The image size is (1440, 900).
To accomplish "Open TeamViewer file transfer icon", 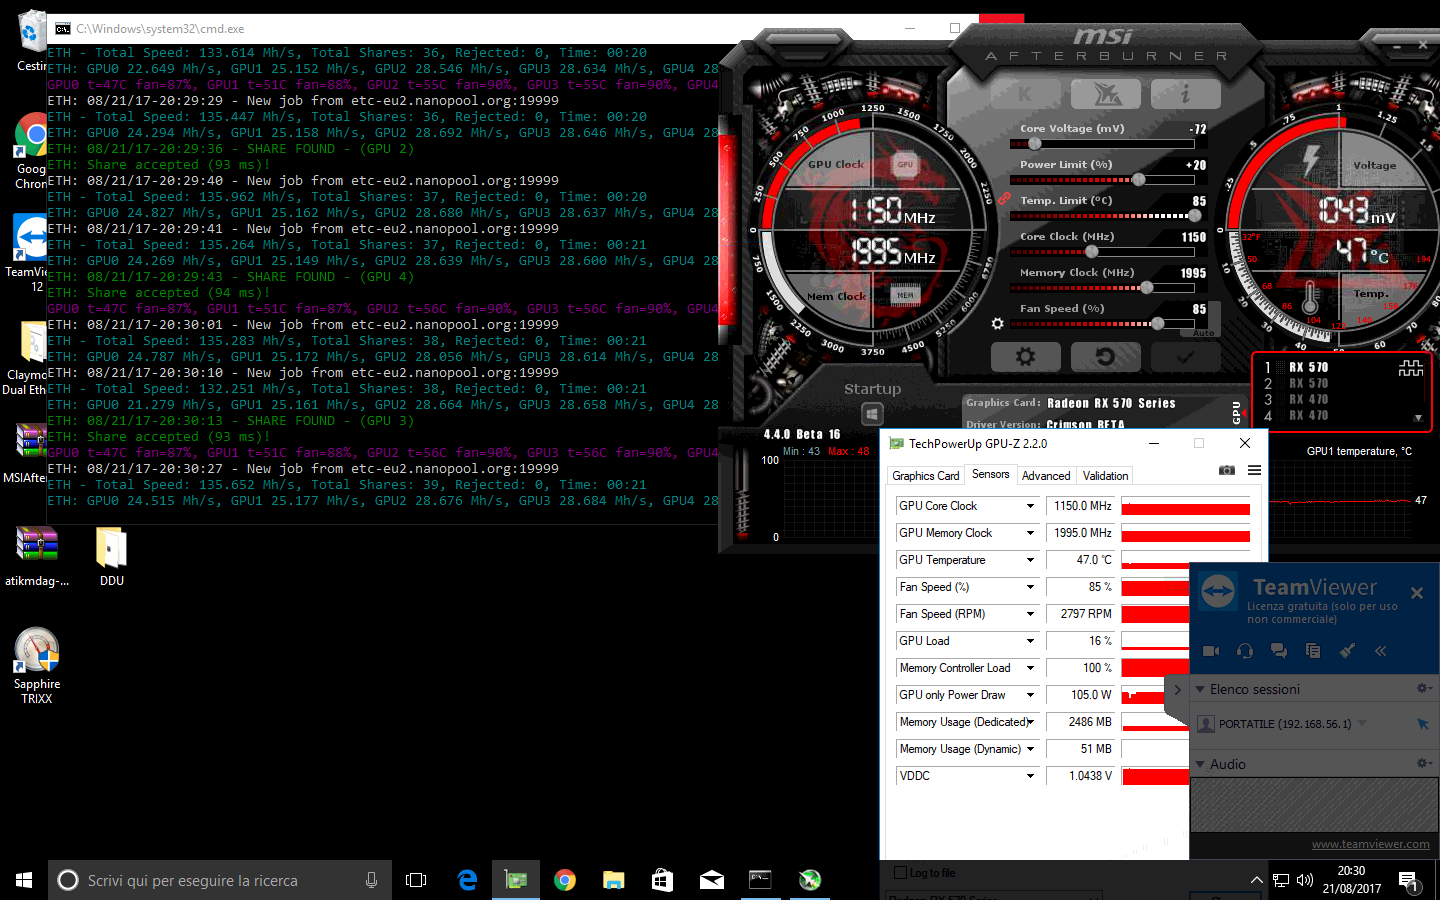I will 1313,651.
